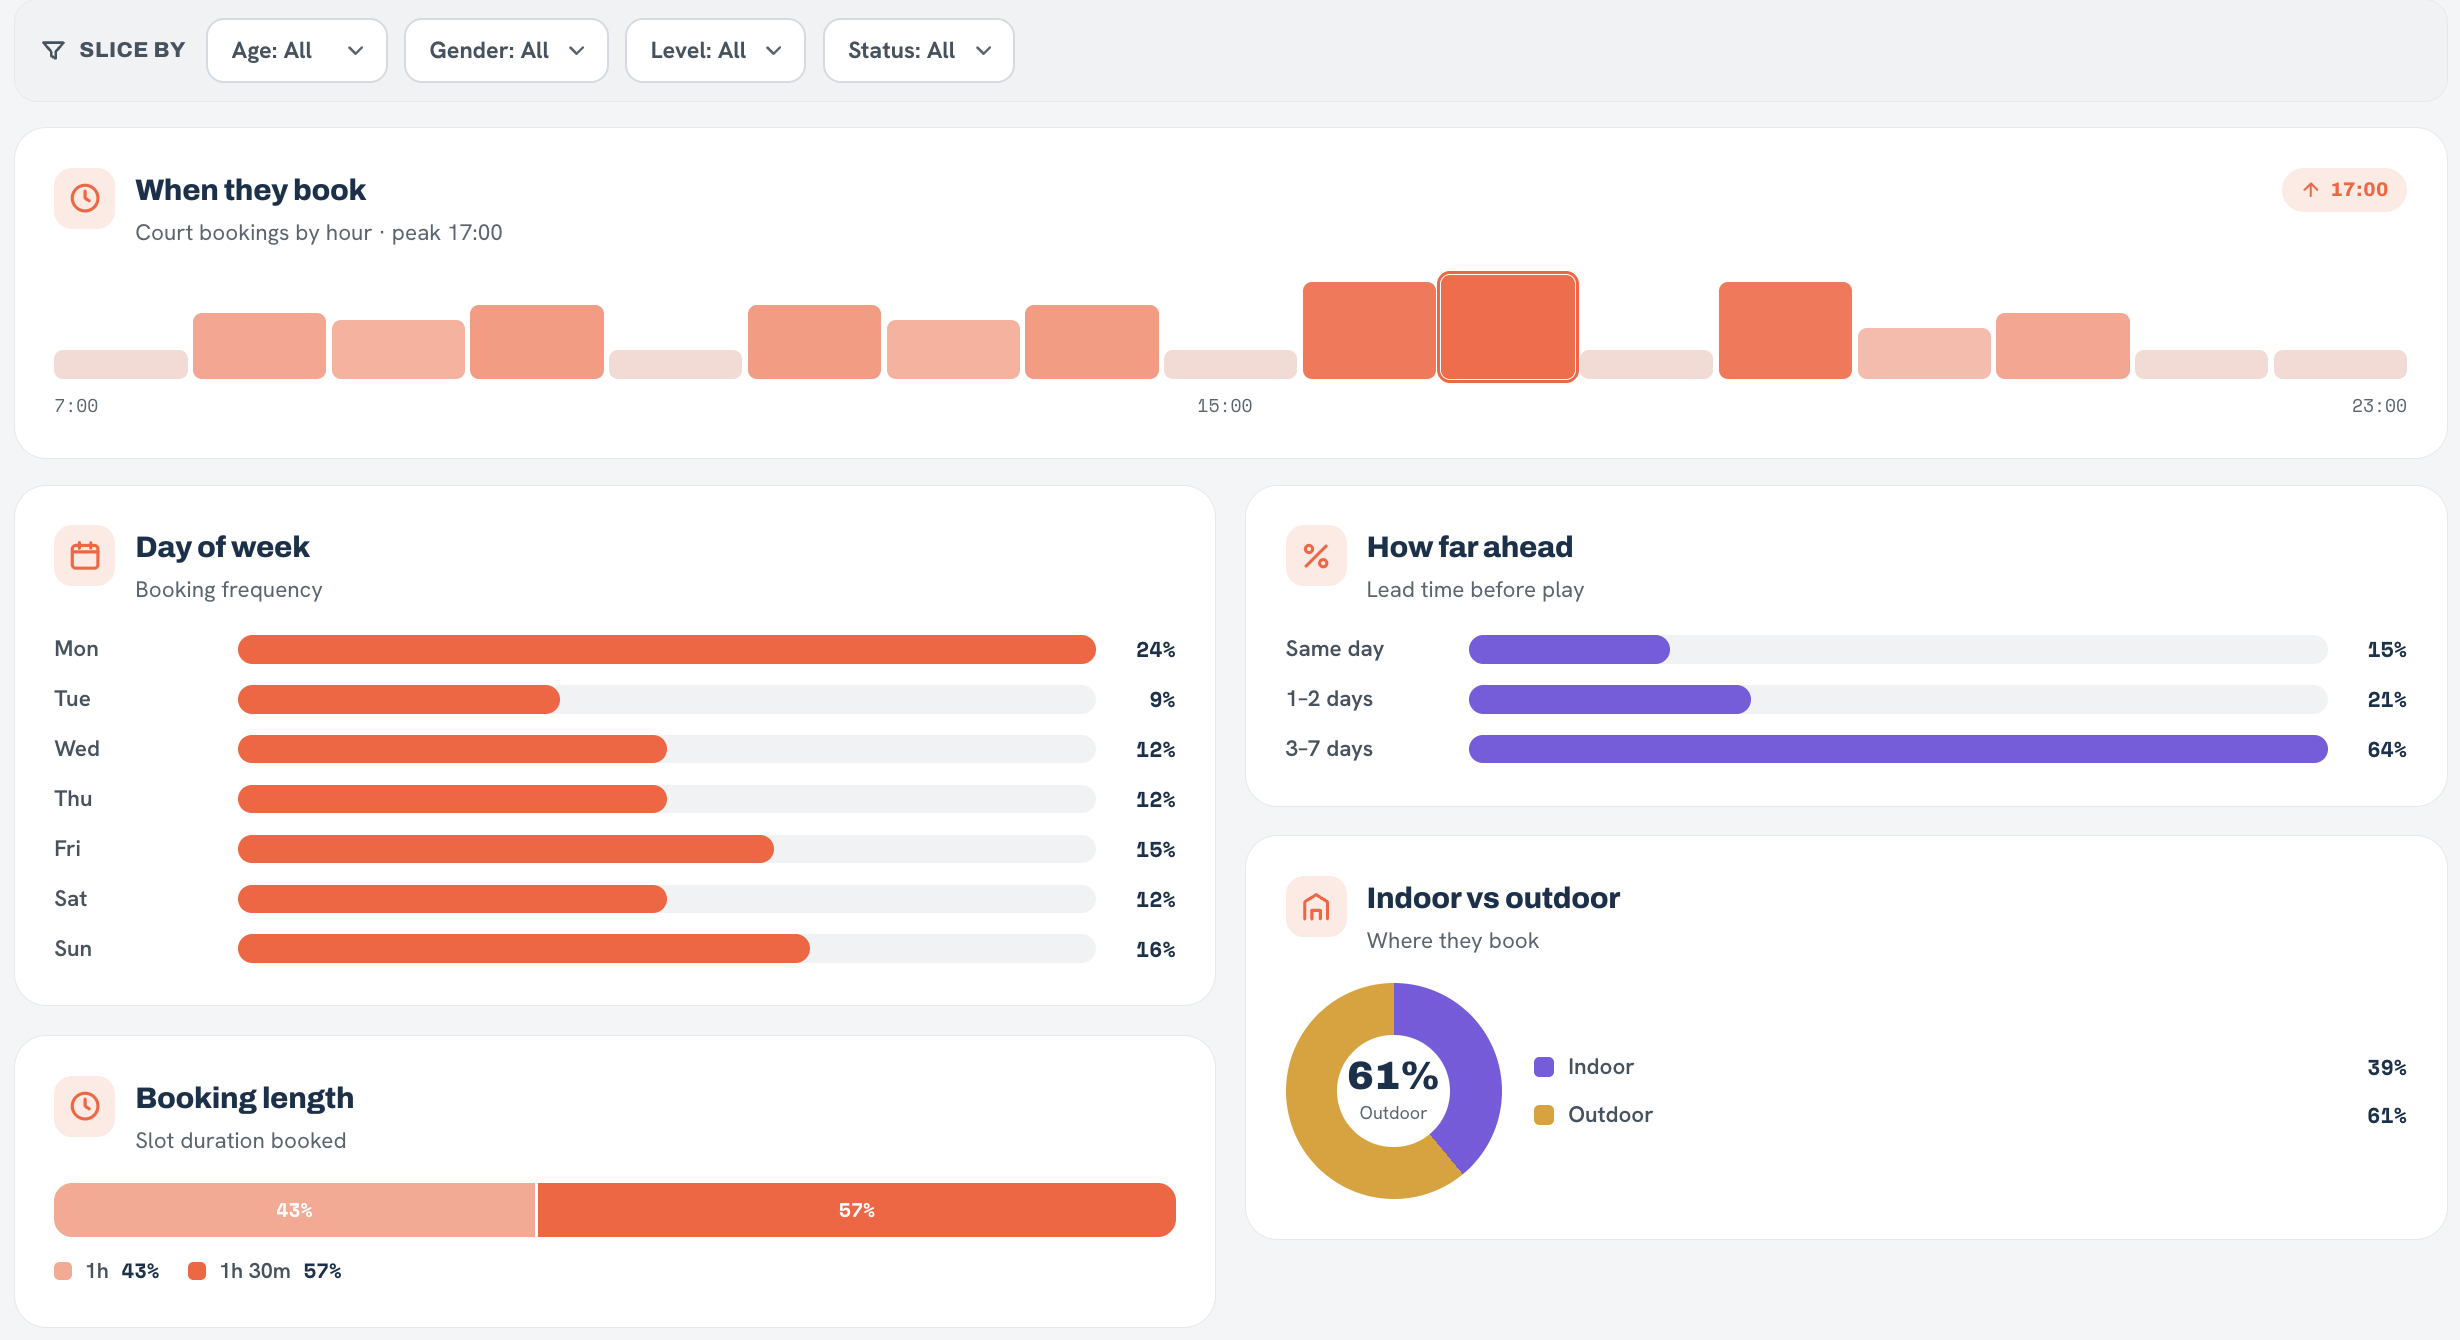Viewport: 2460px width, 1340px height.
Task: Select the highlighted 17:00 peak hour bar
Action: coord(1508,327)
